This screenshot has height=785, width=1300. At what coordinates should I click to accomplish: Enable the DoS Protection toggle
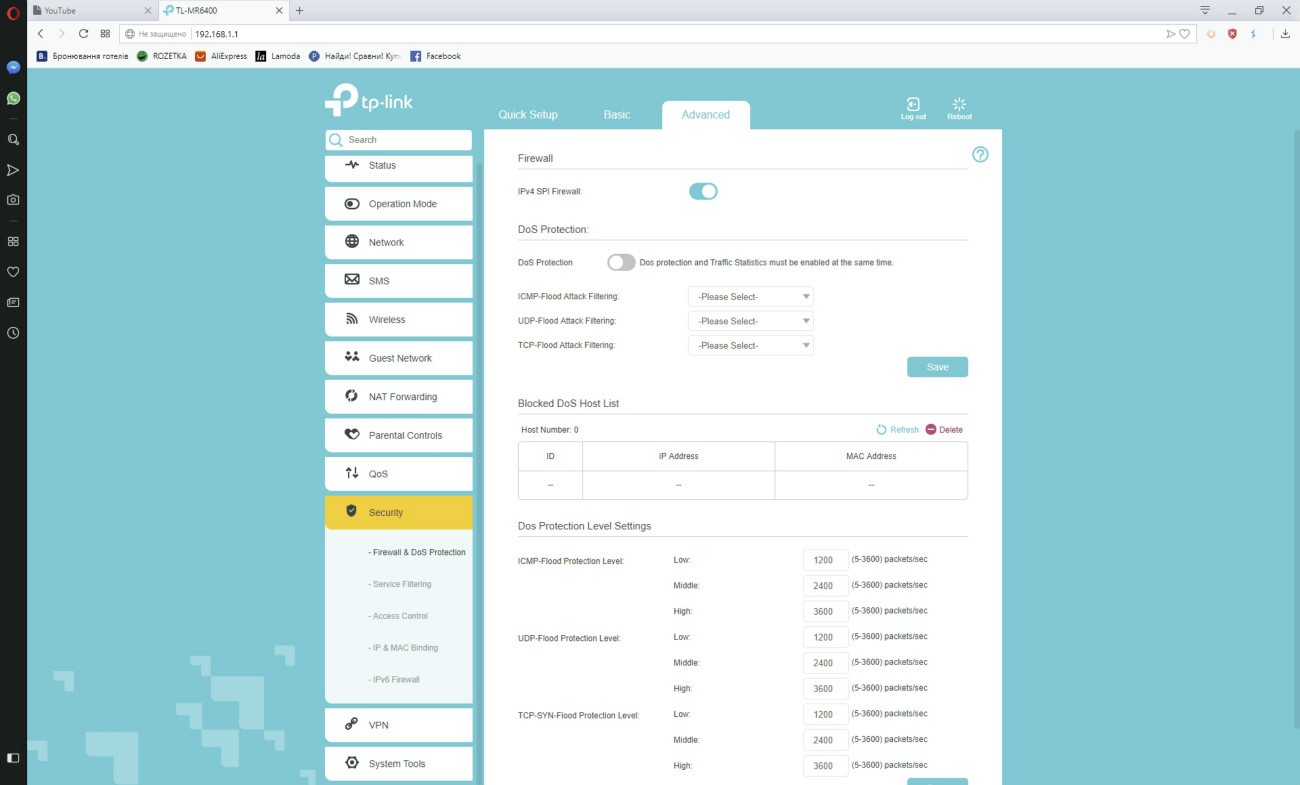click(x=621, y=262)
